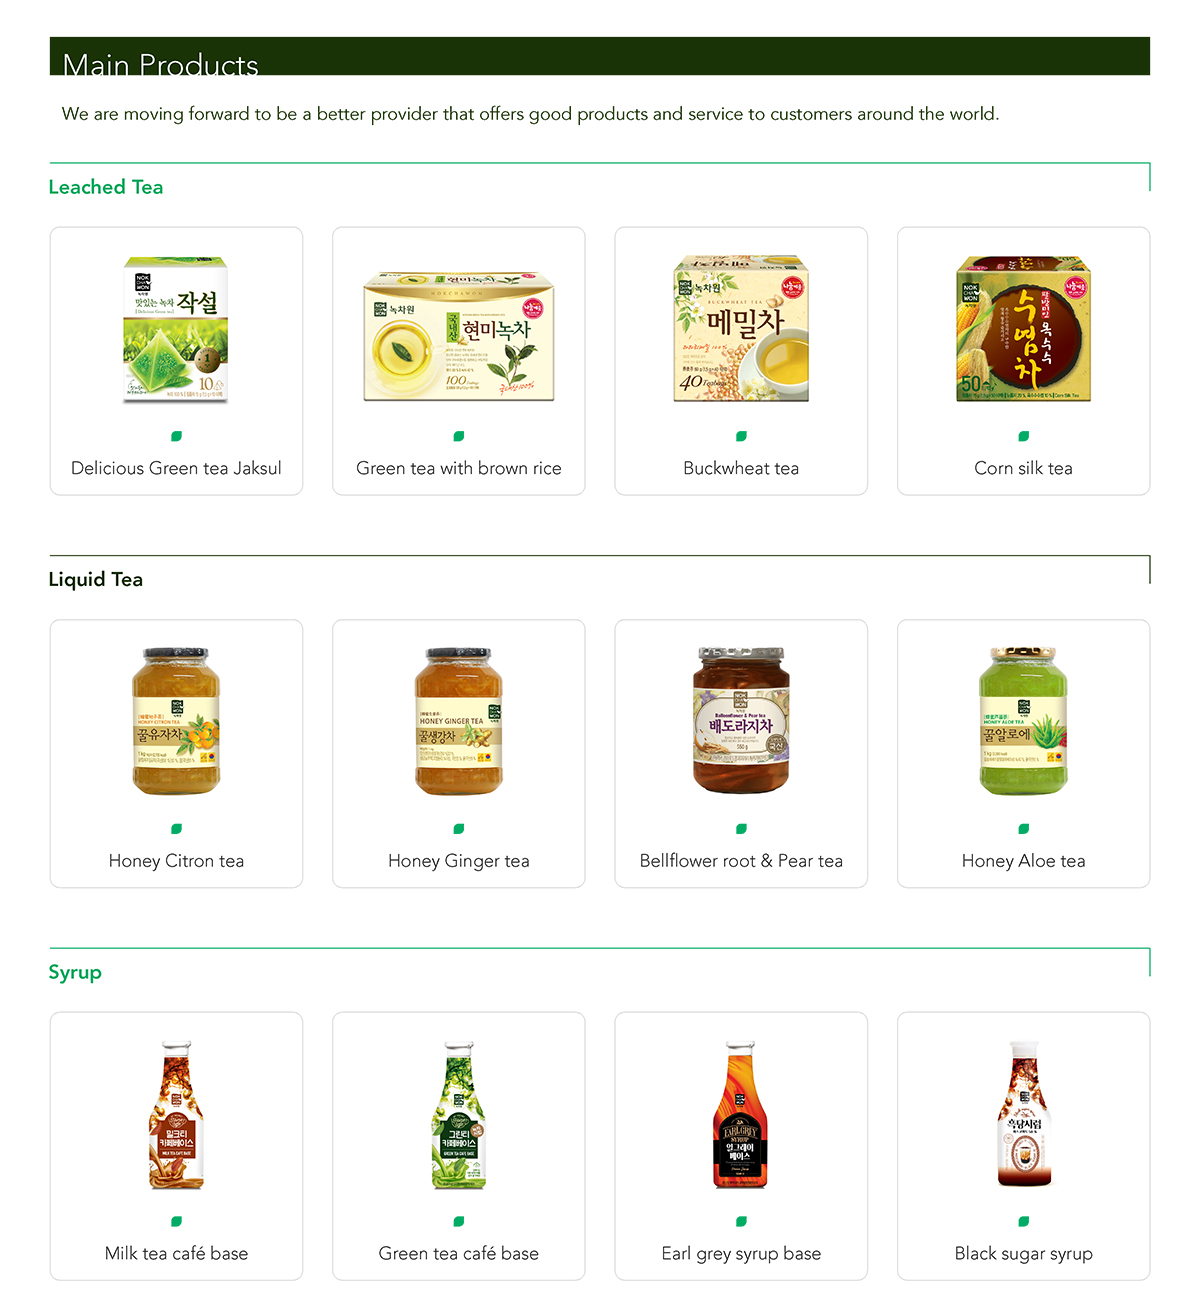
Task: Click the leaf icon above Black sugar syrup label
Action: pos(1023,1221)
